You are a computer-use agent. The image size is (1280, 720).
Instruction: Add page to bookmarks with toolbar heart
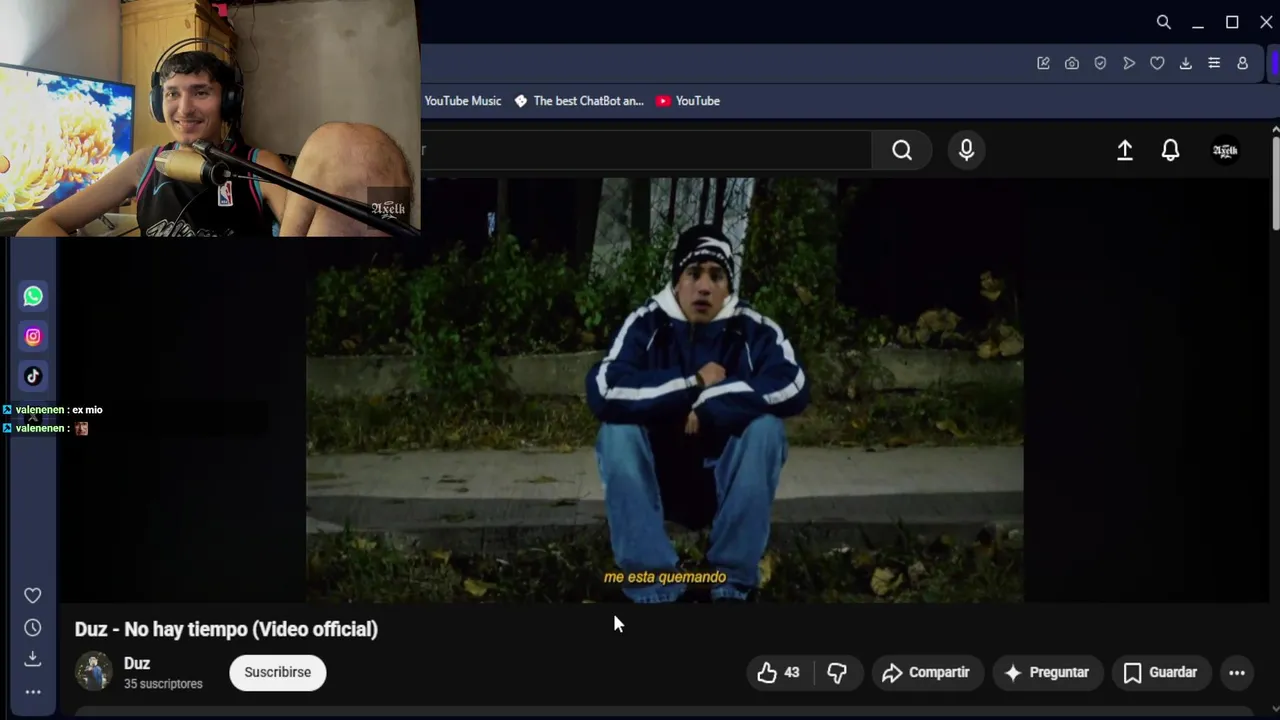pyautogui.click(x=1157, y=63)
